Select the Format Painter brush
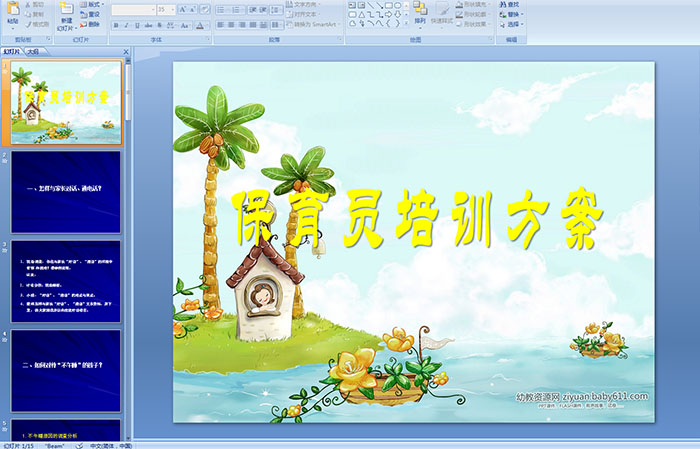This screenshot has width=700, height=449. point(28,24)
